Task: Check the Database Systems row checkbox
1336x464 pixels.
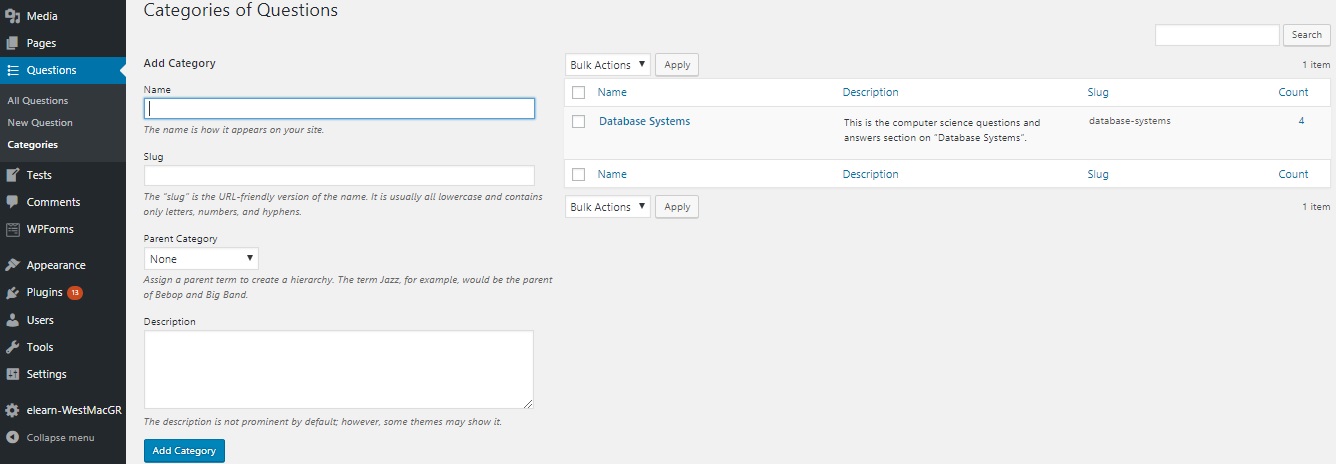Action: (x=578, y=122)
